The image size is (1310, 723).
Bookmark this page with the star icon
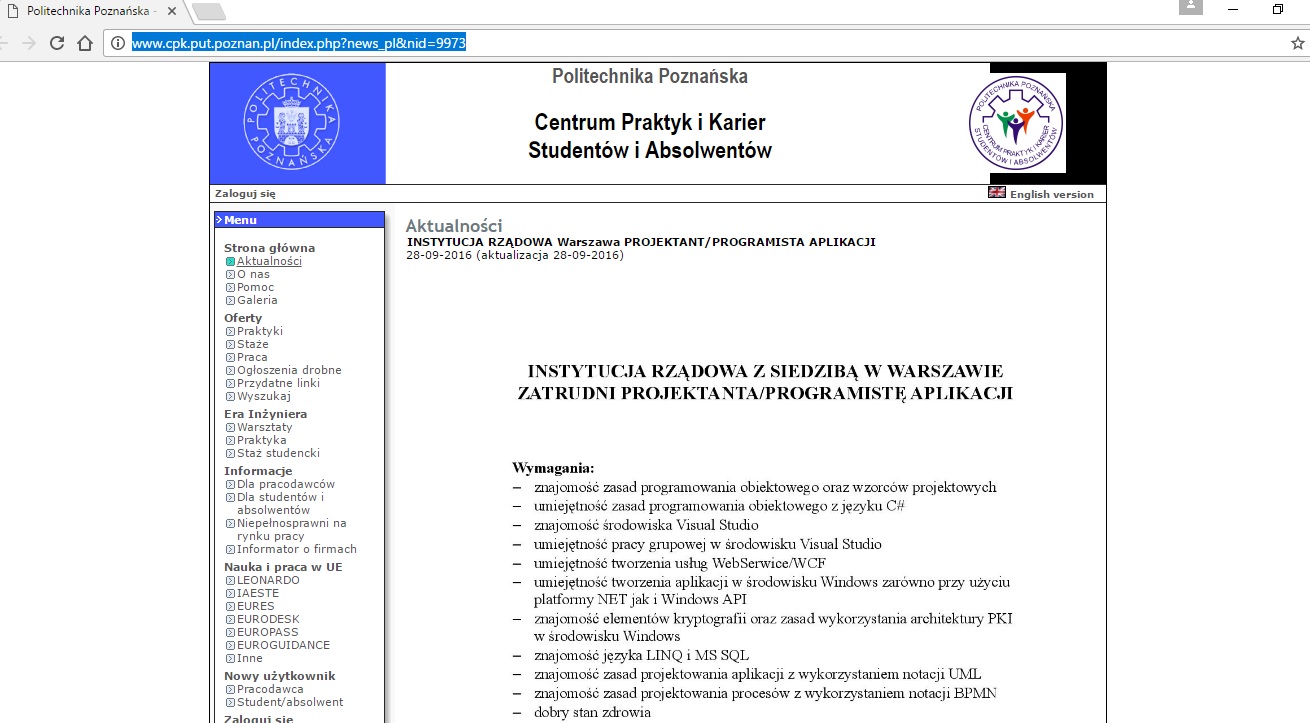[1297, 43]
